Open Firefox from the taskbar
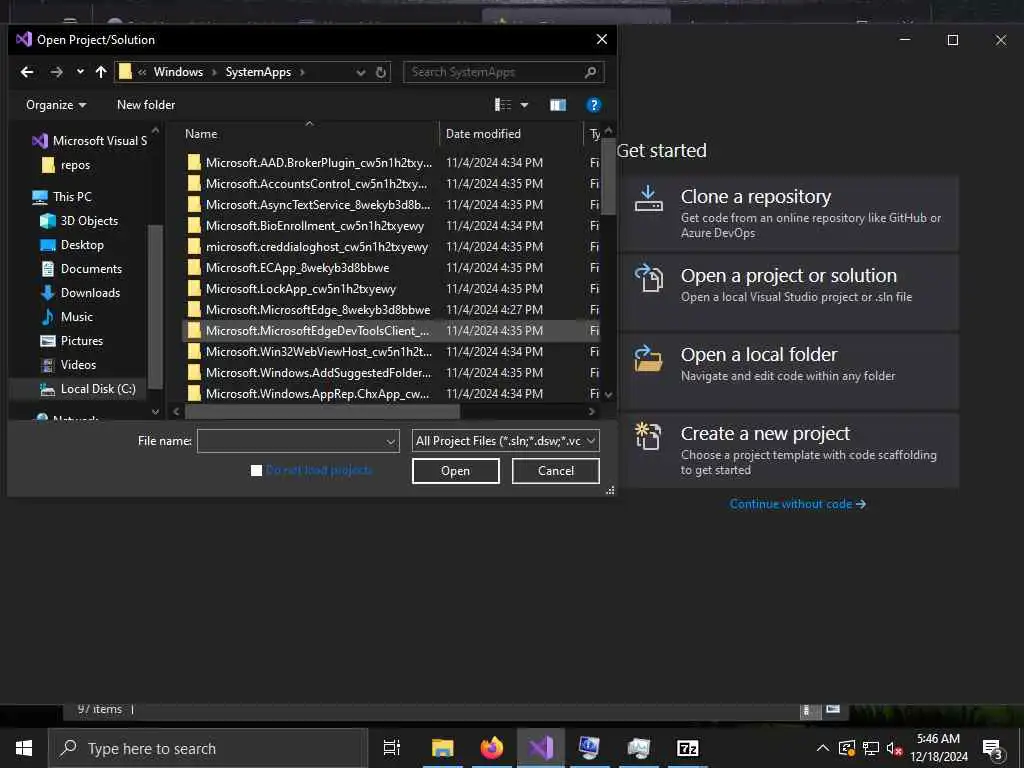1024x768 pixels. [492, 748]
